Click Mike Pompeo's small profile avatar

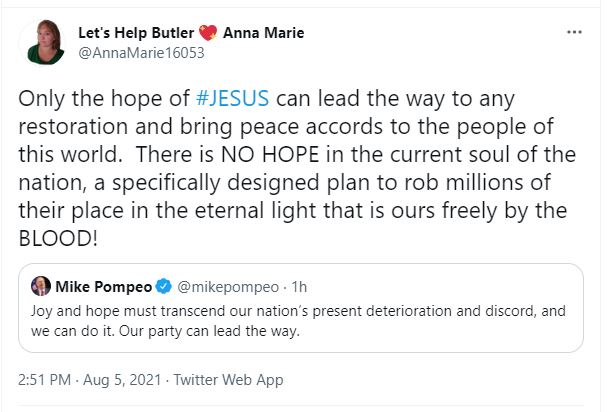tap(40, 285)
